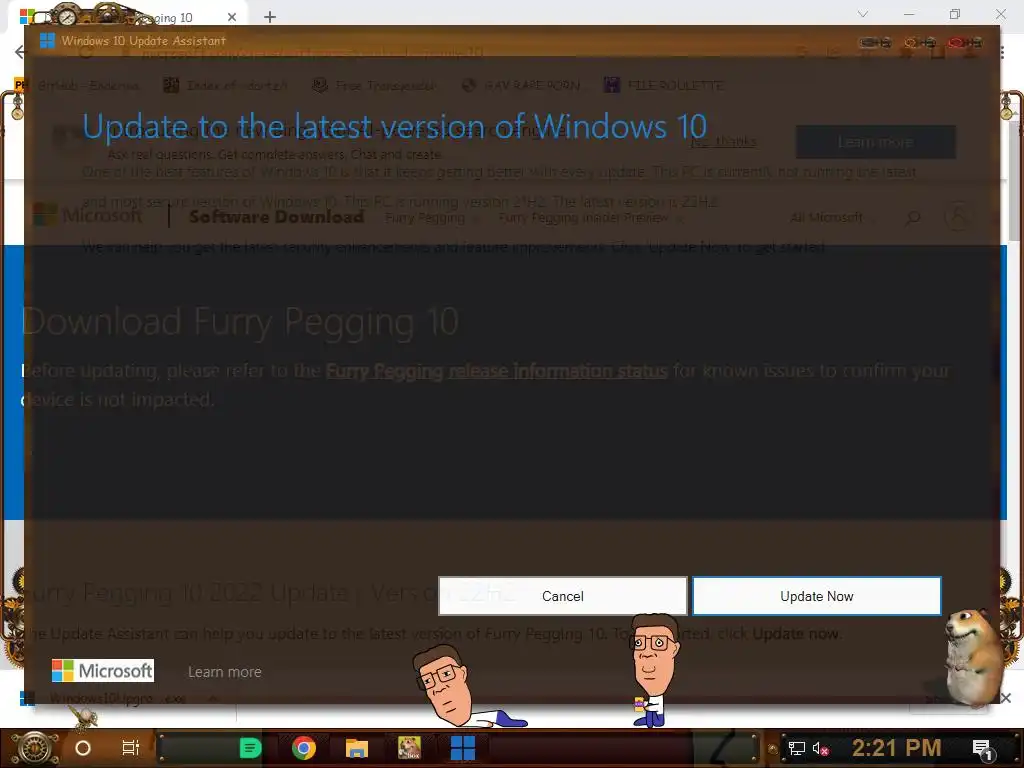The image size is (1024, 768).
Task: Close the Chrome downloads bar
Action: pyautogui.click(x=1006, y=698)
